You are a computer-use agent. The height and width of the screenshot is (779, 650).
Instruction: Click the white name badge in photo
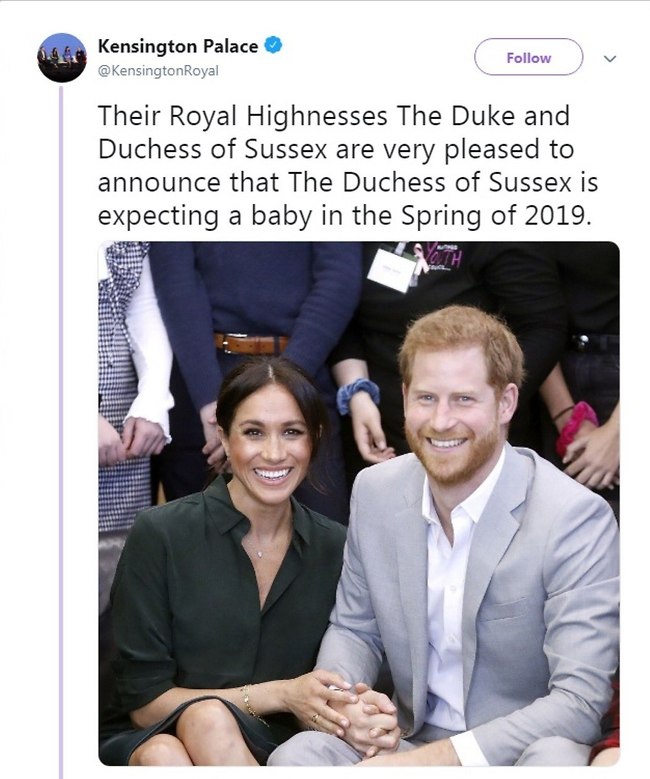[393, 270]
